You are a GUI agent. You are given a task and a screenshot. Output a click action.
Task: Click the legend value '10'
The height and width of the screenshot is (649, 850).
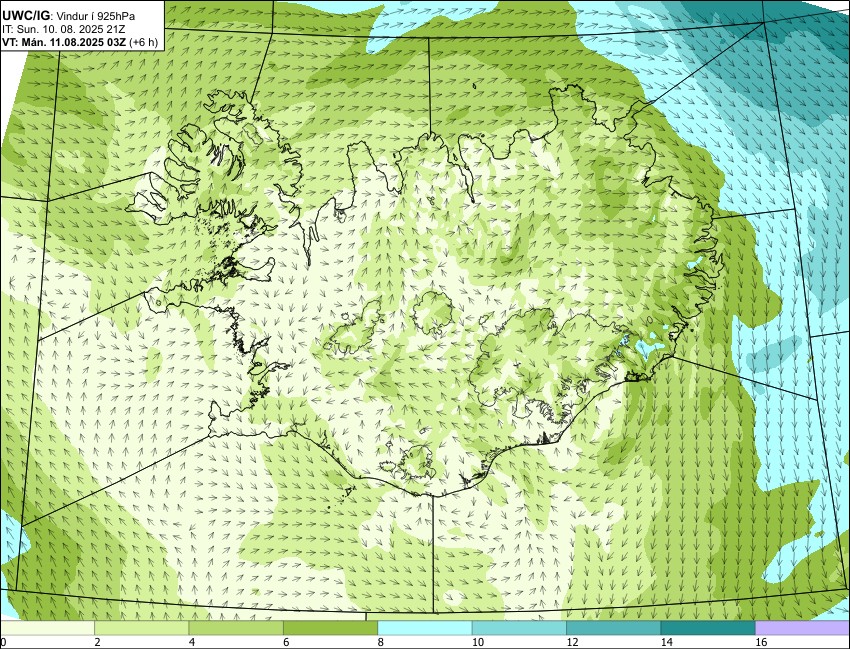click(x=478, y=642)
